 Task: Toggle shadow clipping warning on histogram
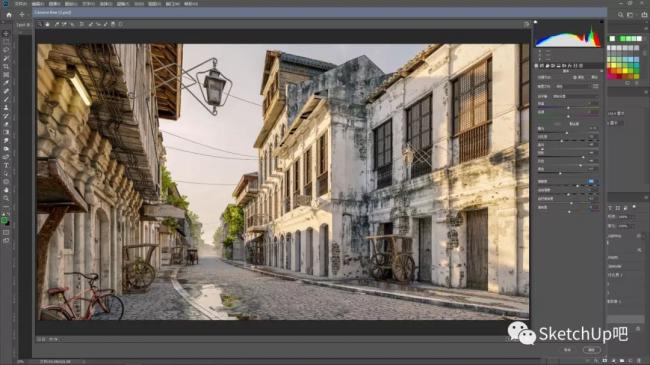point(536,22)
